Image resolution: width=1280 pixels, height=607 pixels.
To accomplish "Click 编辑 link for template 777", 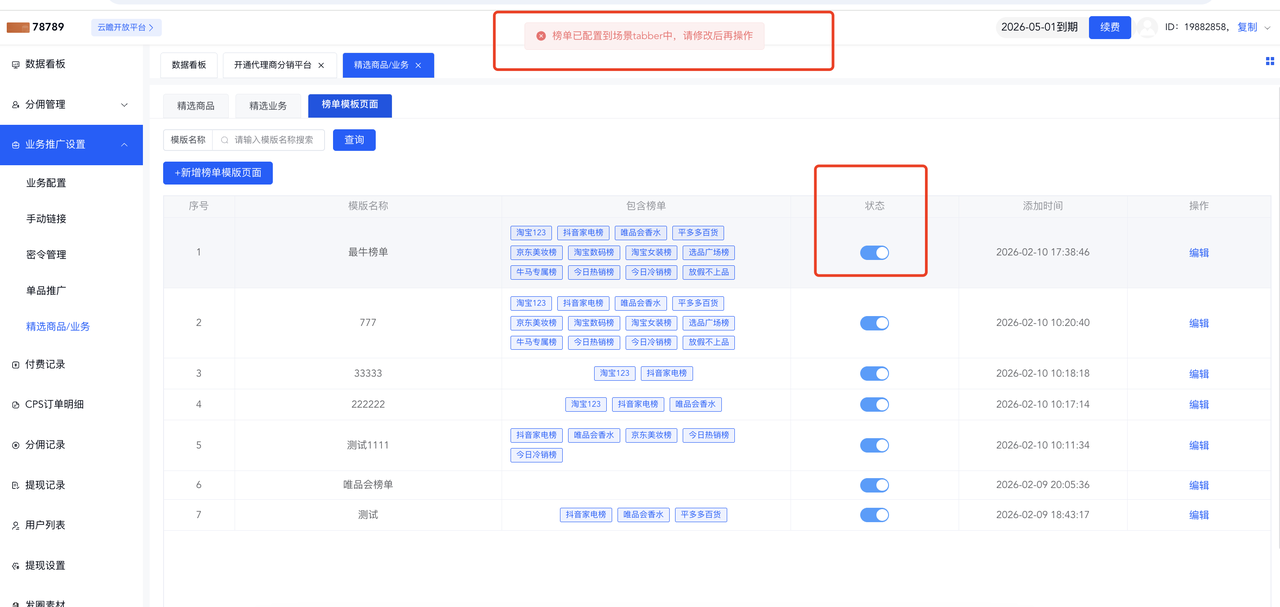I will point(1198,323).
